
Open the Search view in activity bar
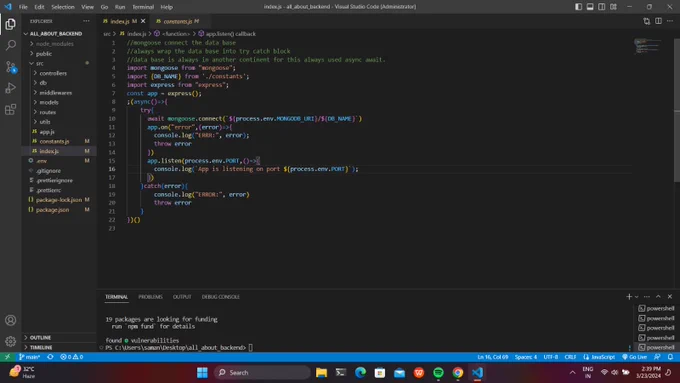(x=11, y=45)
